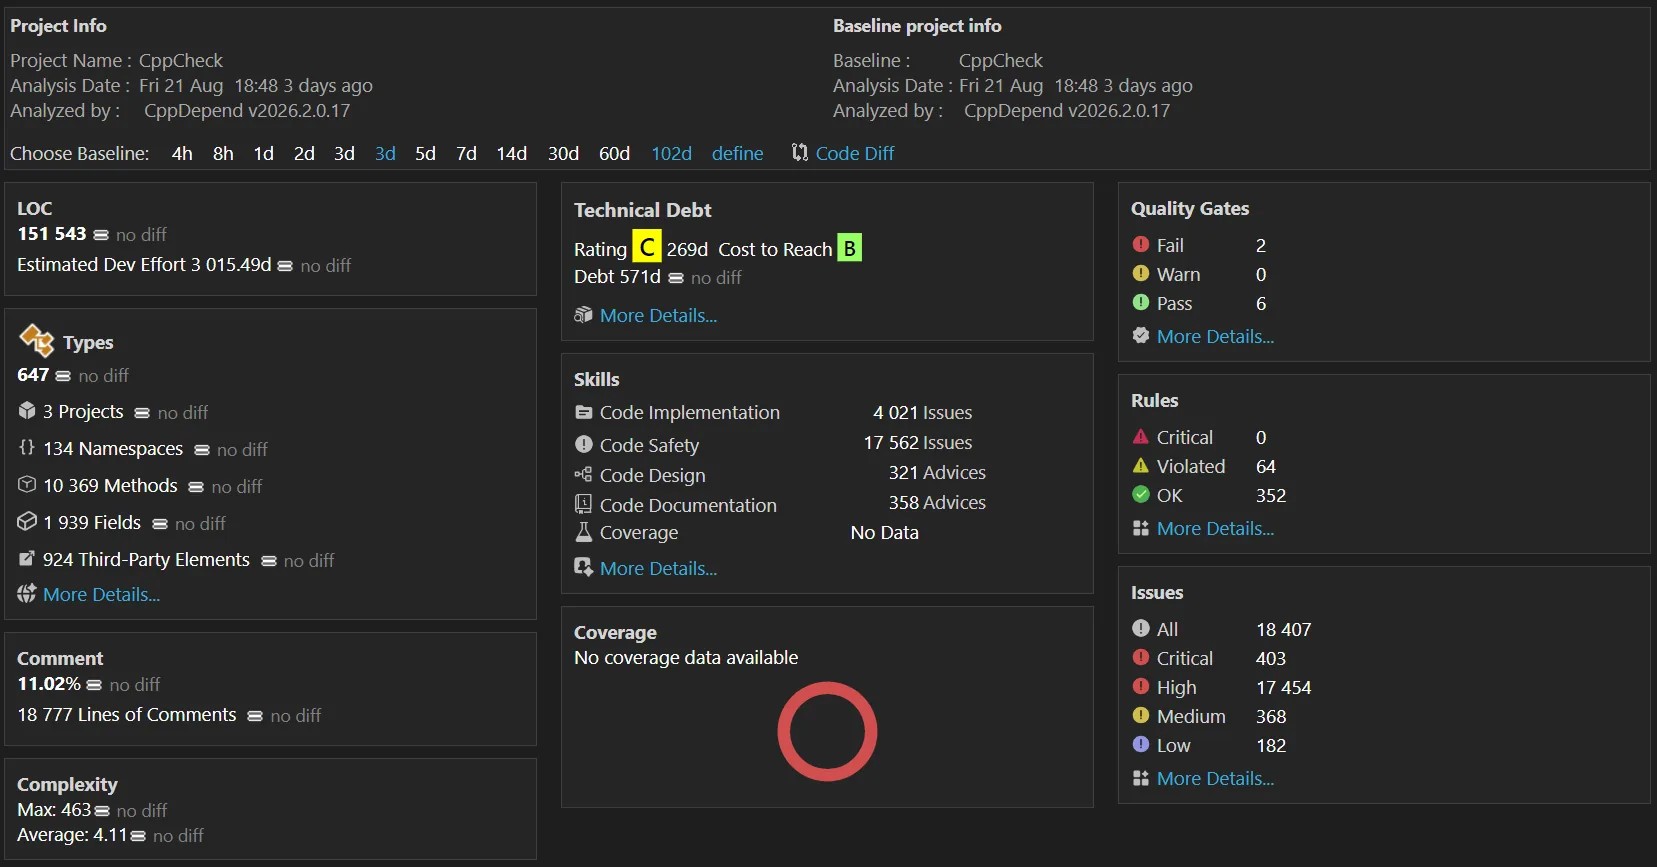The width and height of the screenshot is (1657, 867).
Task: Click the Max: 463 complexity value
Action: point(54,809)
